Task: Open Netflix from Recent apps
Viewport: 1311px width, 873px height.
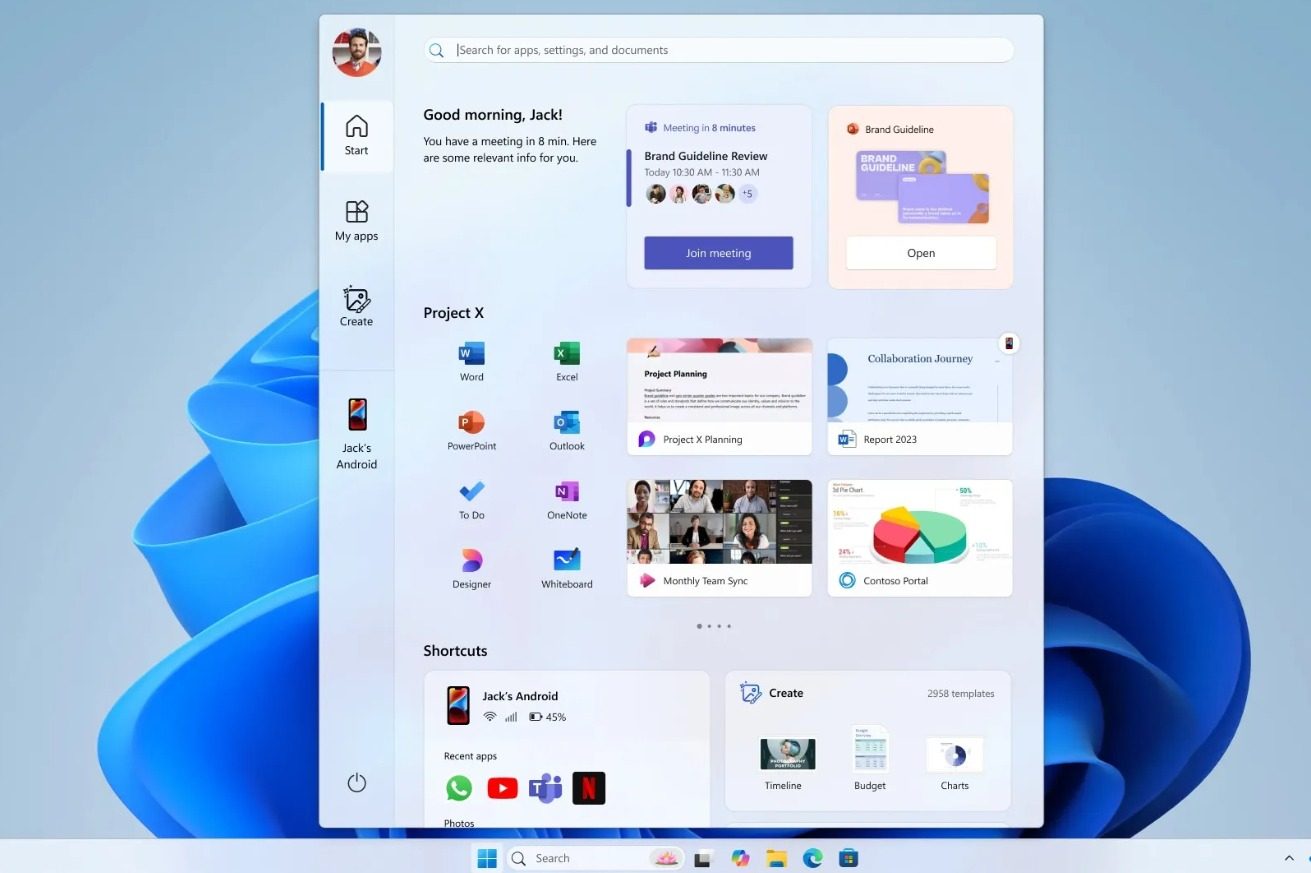Action: click(589, 788)
